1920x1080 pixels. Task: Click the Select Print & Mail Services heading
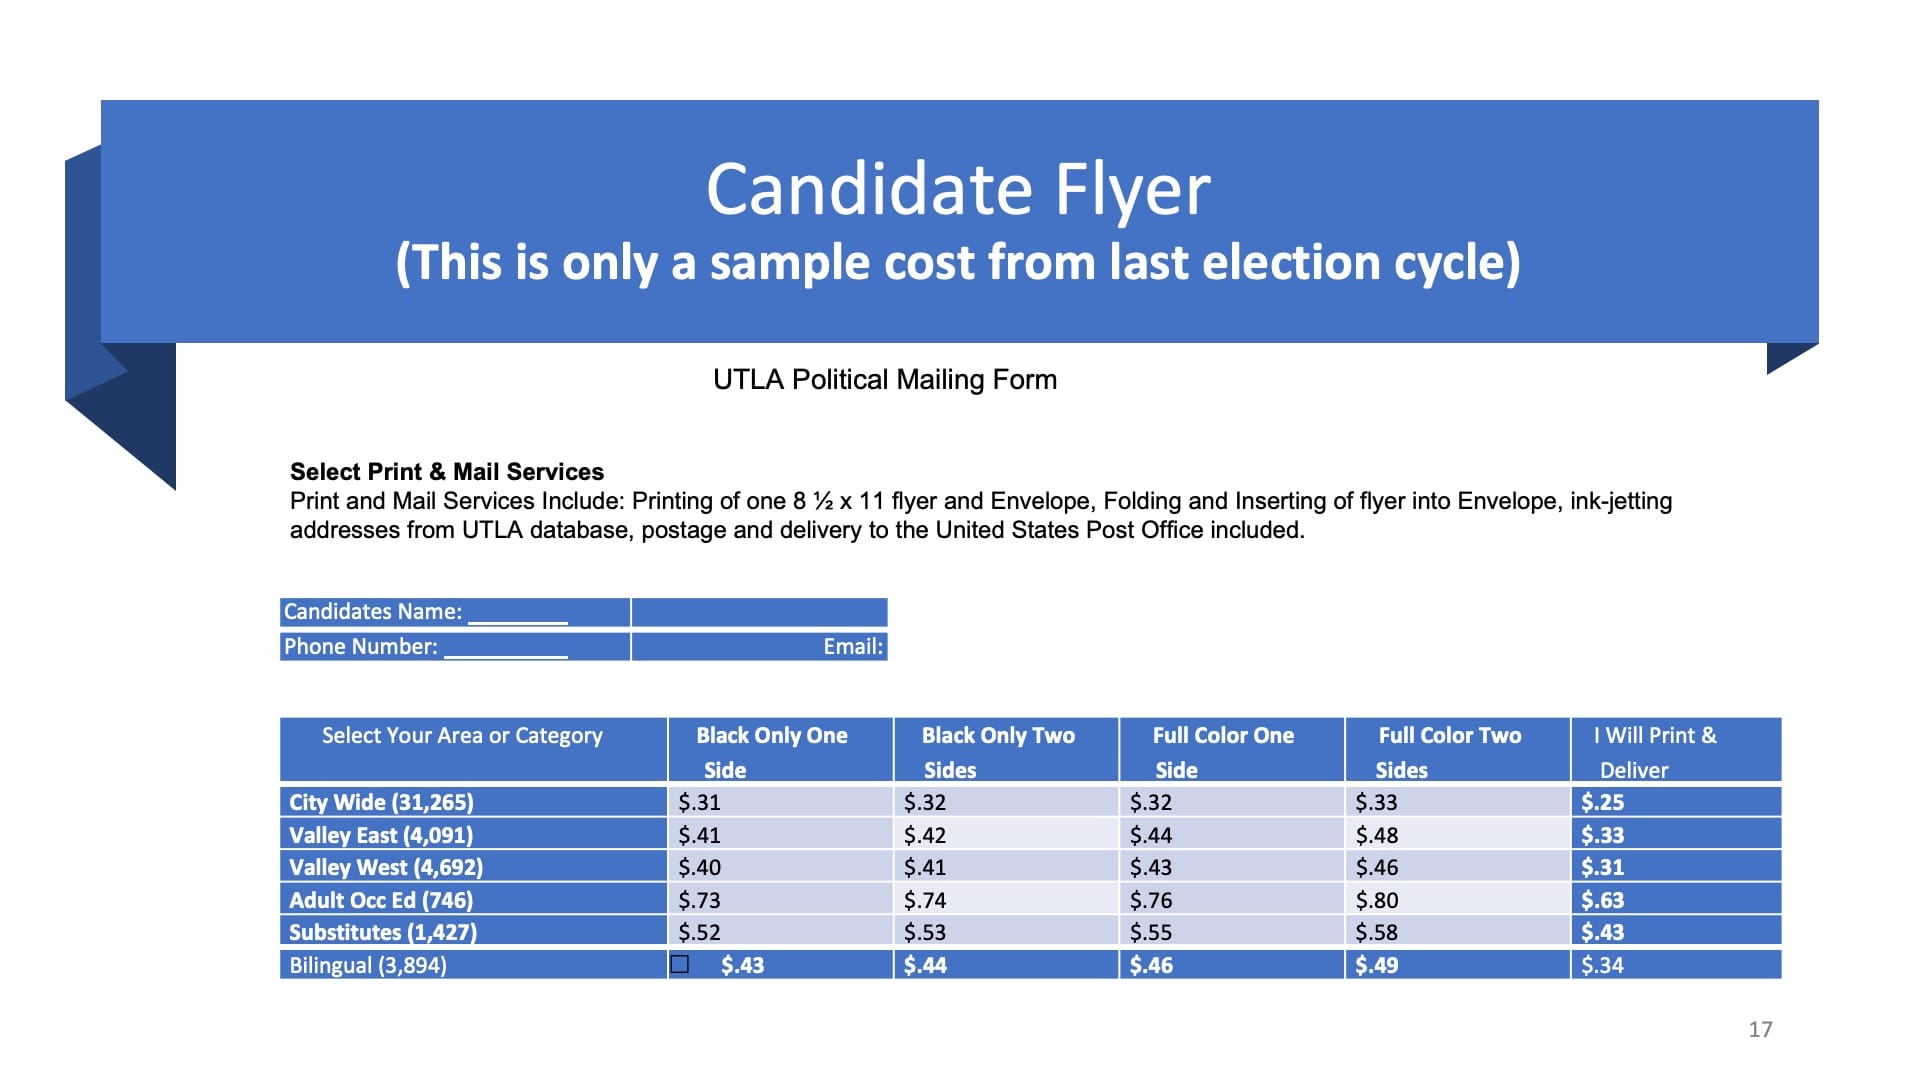(x=447, y=472)
